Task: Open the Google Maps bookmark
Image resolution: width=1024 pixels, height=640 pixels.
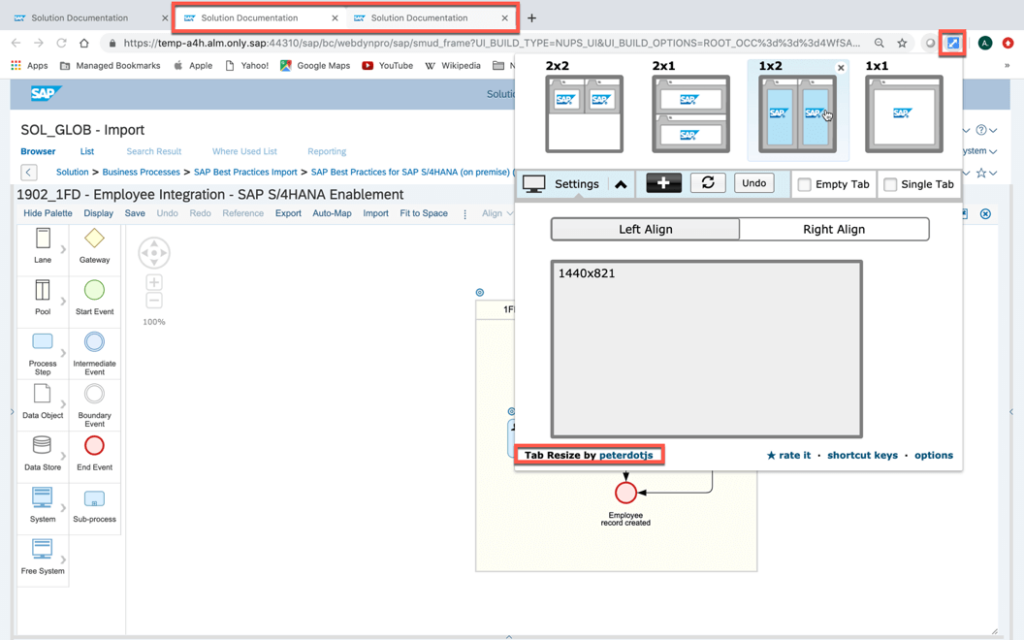Action: coord(315,65)
